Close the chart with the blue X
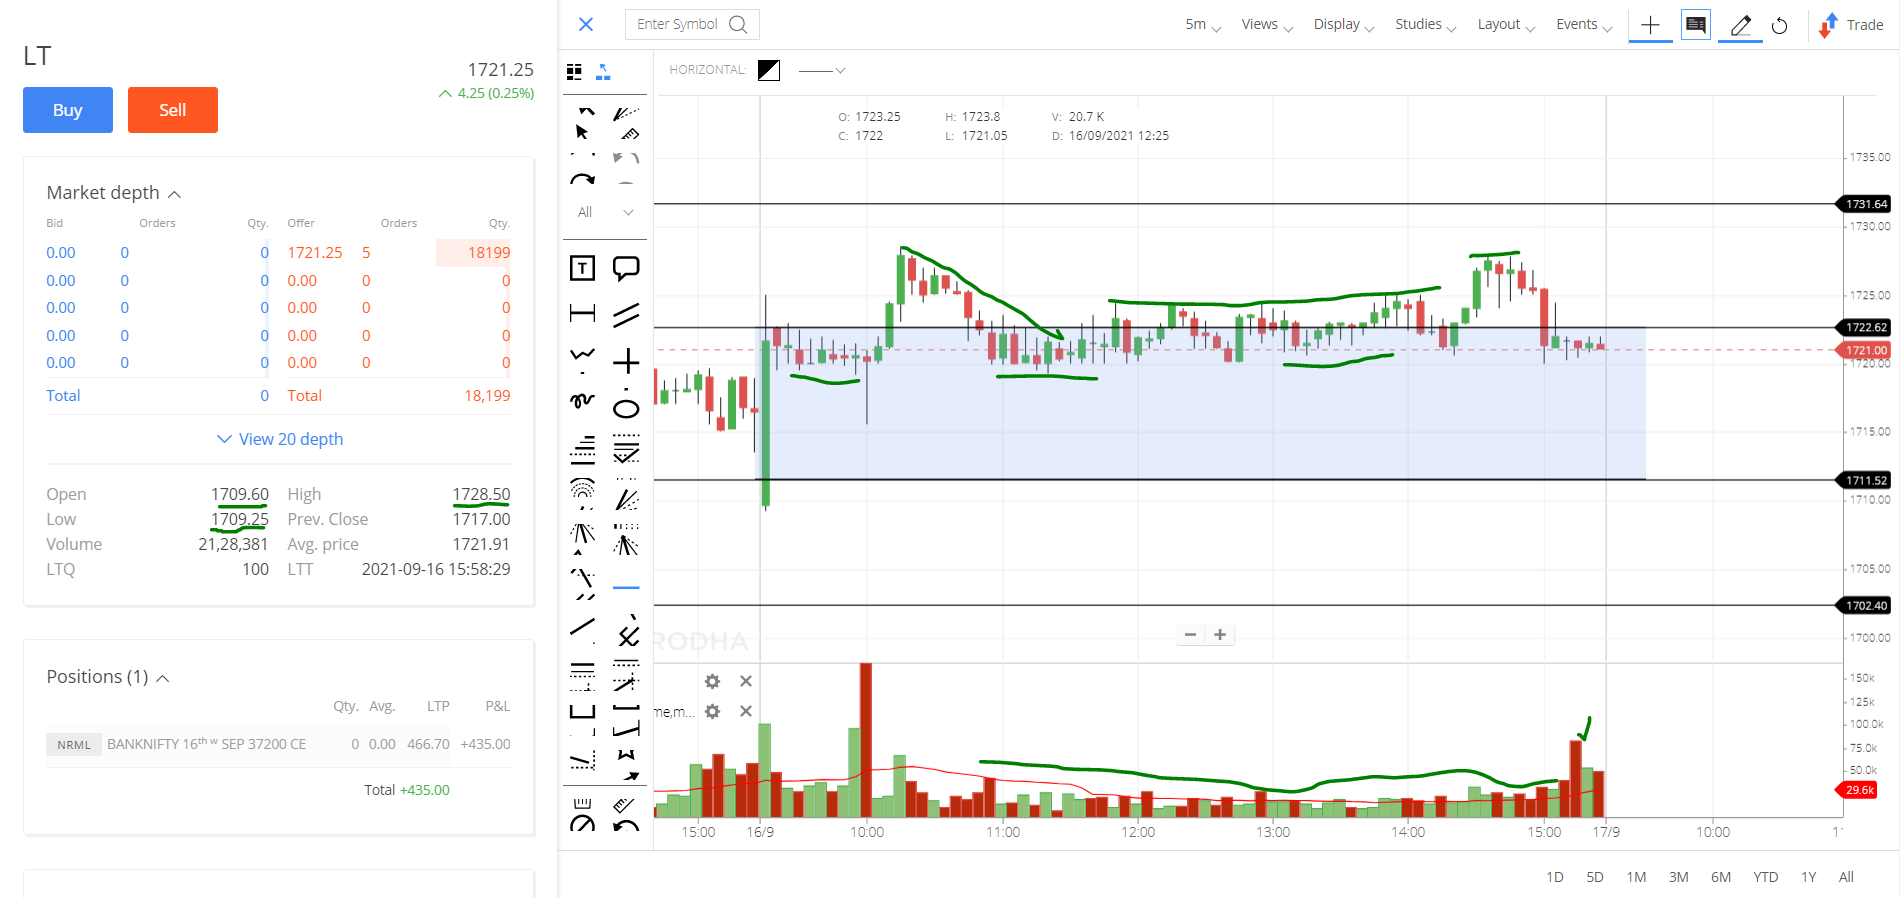The height and width of the screenshot is (898, 1900). pyautogui.click(x=586, y=24)
